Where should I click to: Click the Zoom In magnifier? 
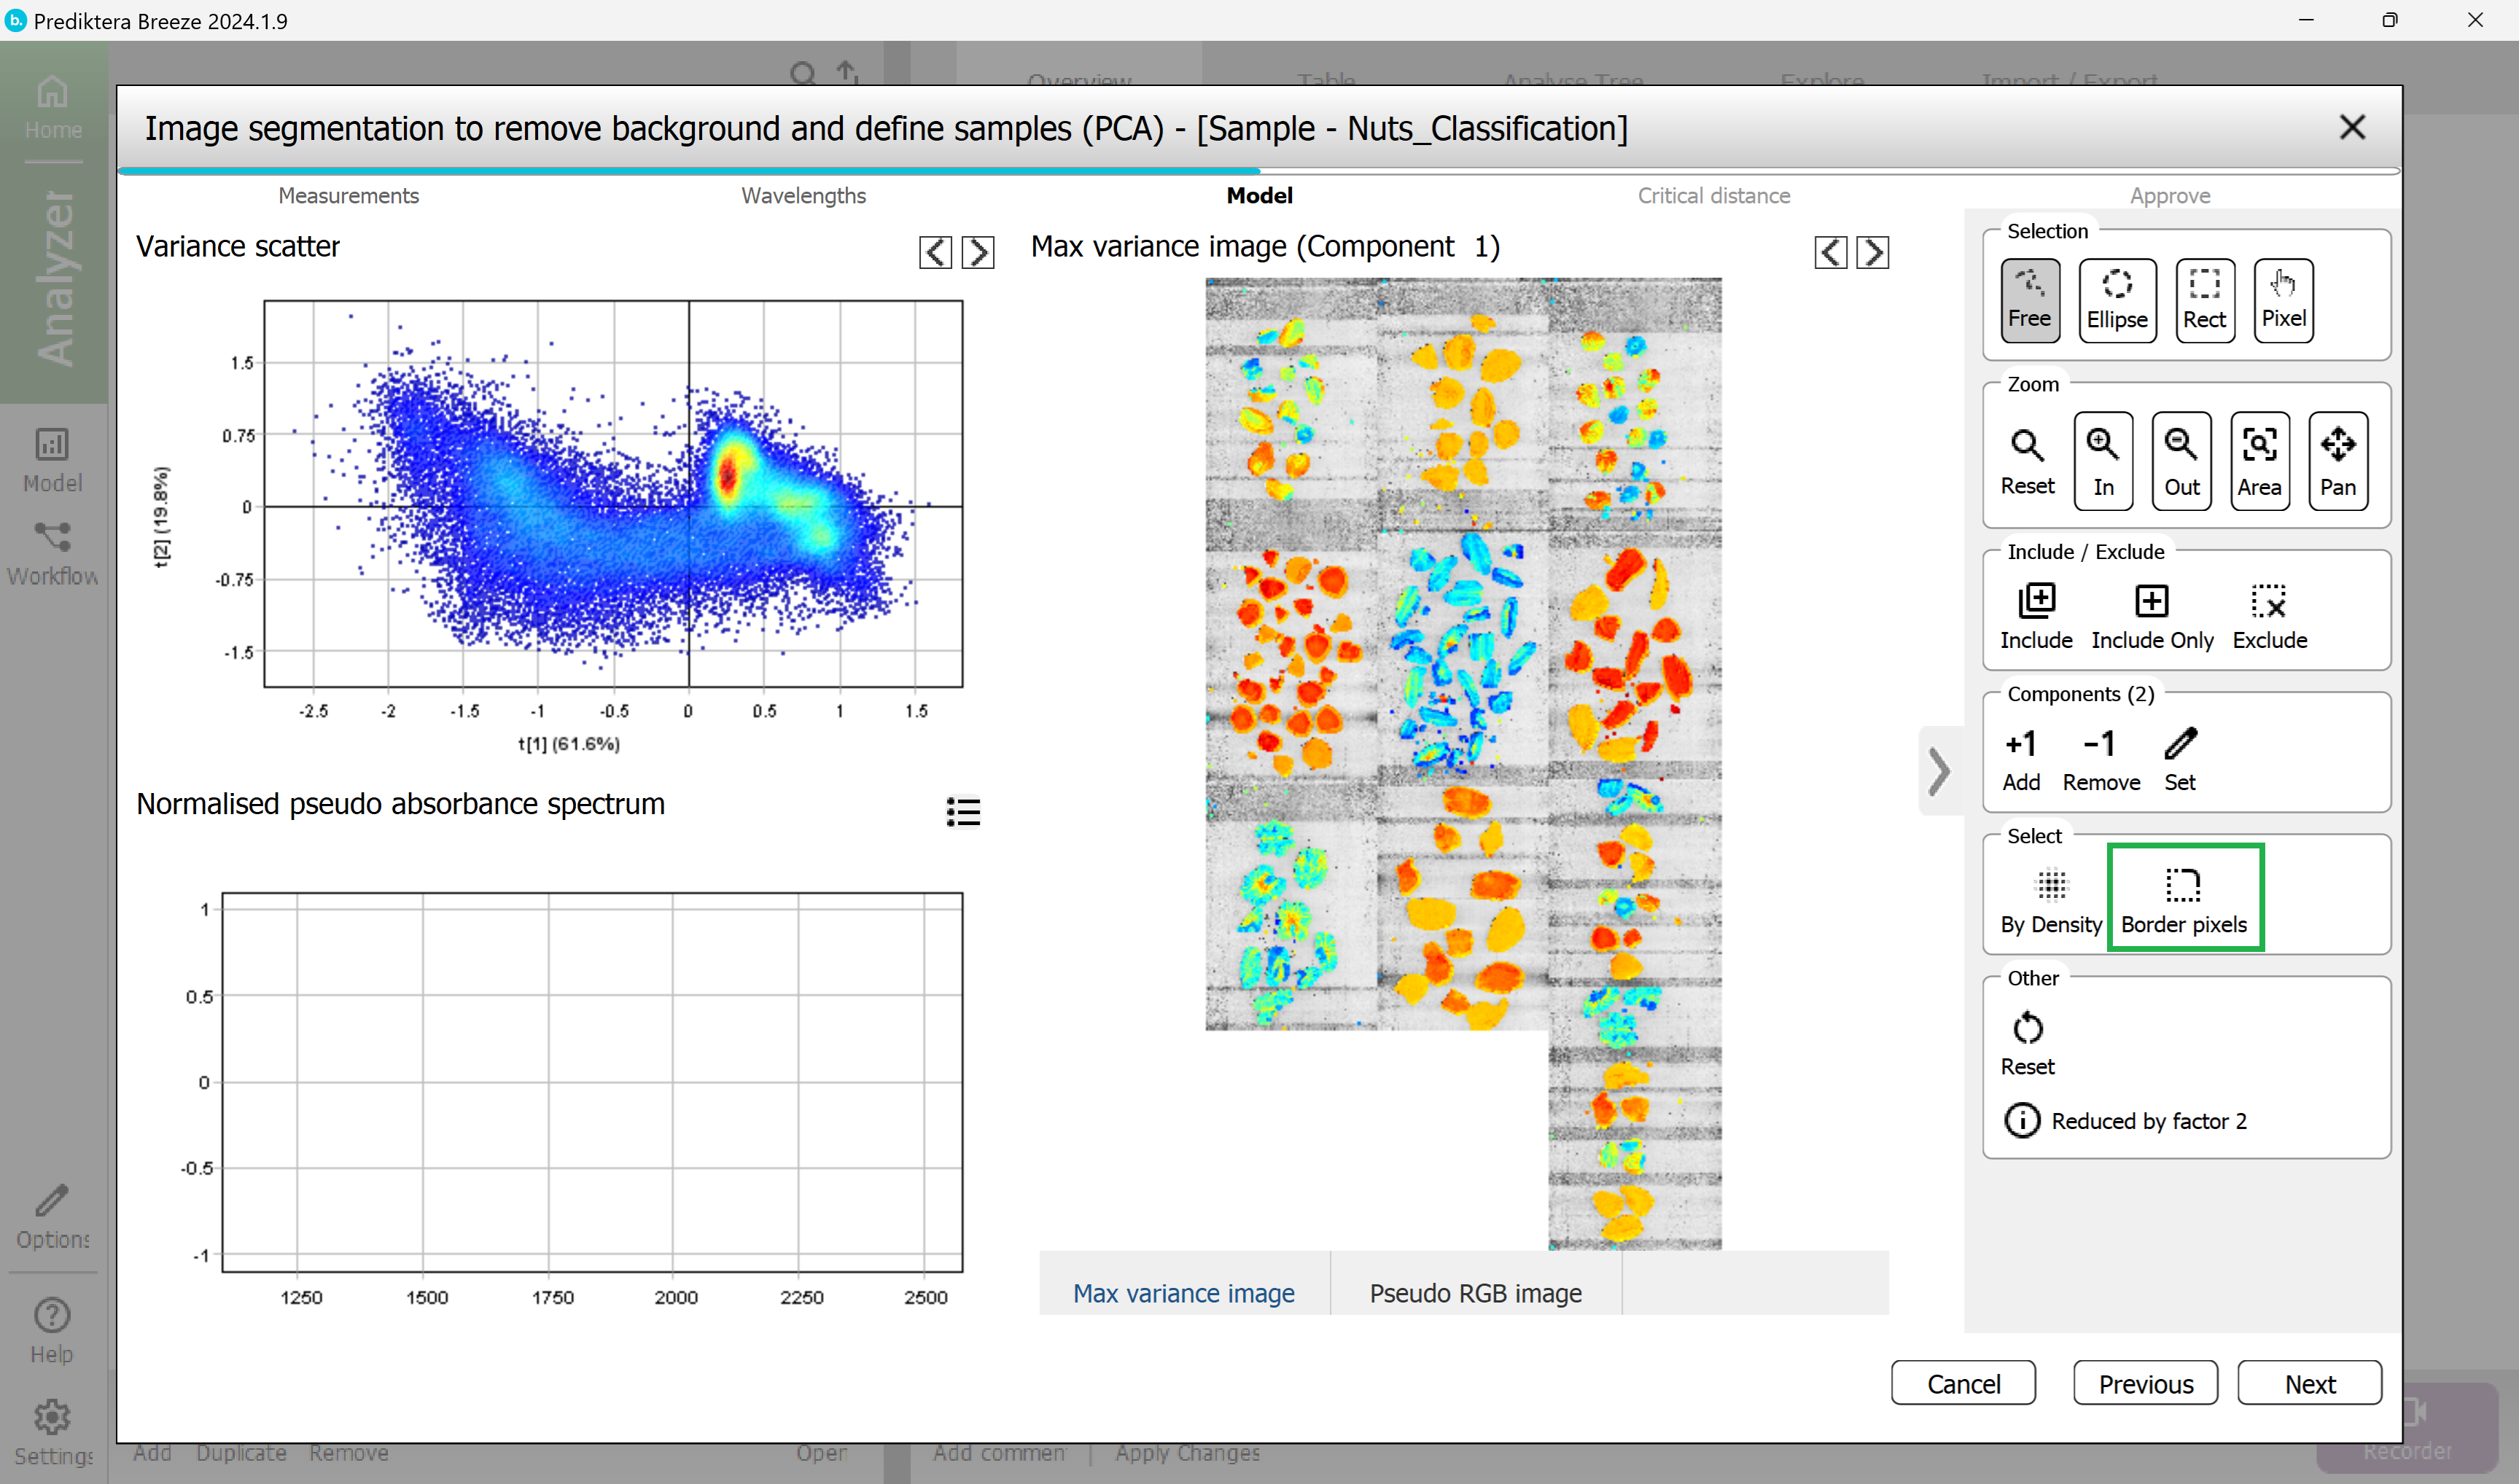[x=2102, y=460]
